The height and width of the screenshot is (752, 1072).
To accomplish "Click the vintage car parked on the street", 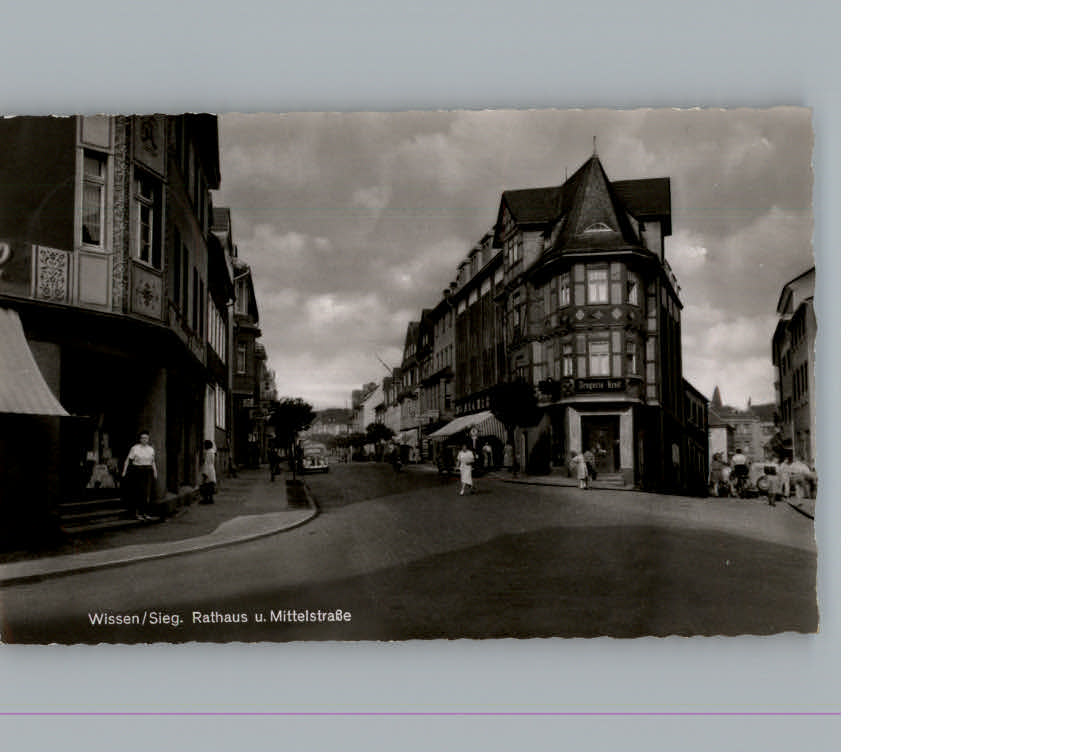I will click(314, 458).
